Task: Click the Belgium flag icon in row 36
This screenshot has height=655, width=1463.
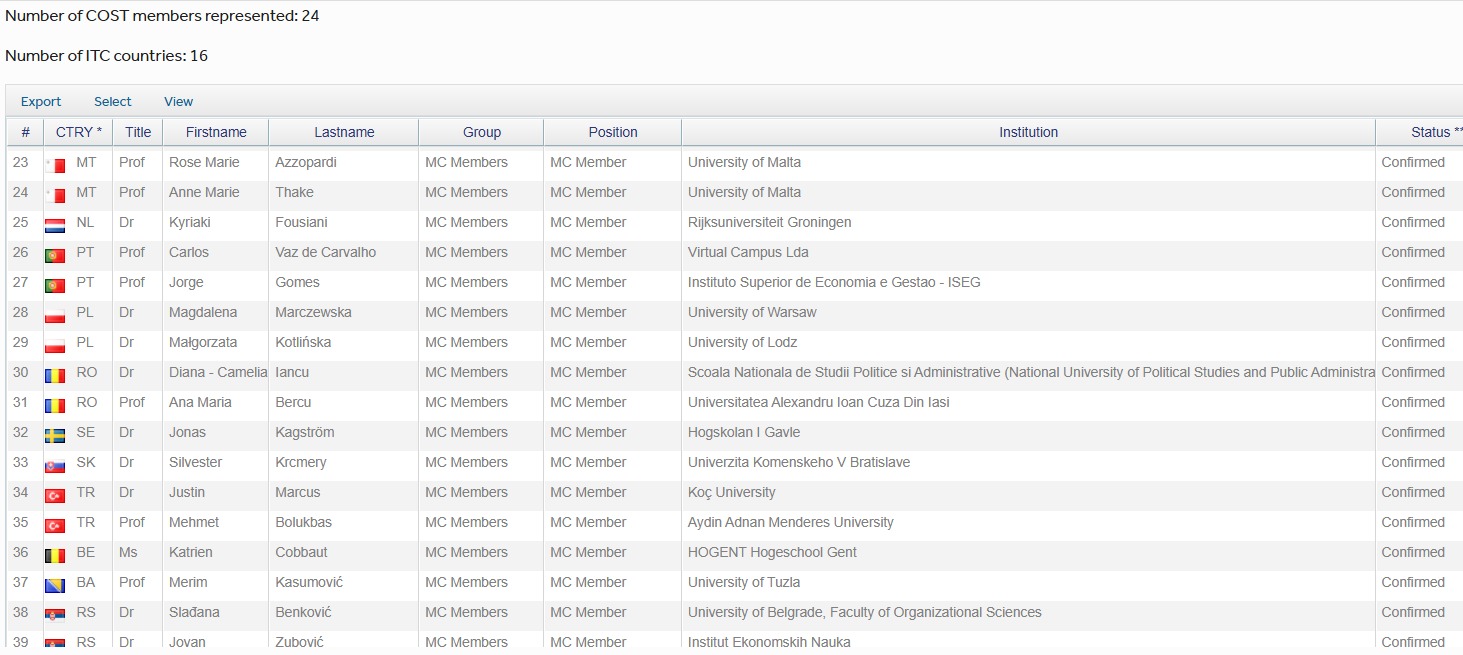Action: tap(55, 554)
